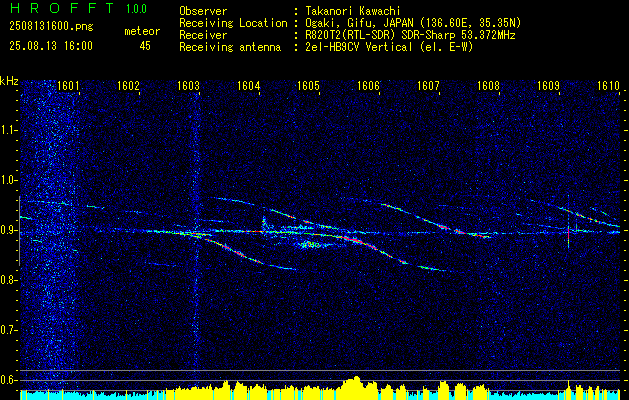Click the 1604 time marker
Viewport: 629px width, 400px height.
(x=248, y=86)
